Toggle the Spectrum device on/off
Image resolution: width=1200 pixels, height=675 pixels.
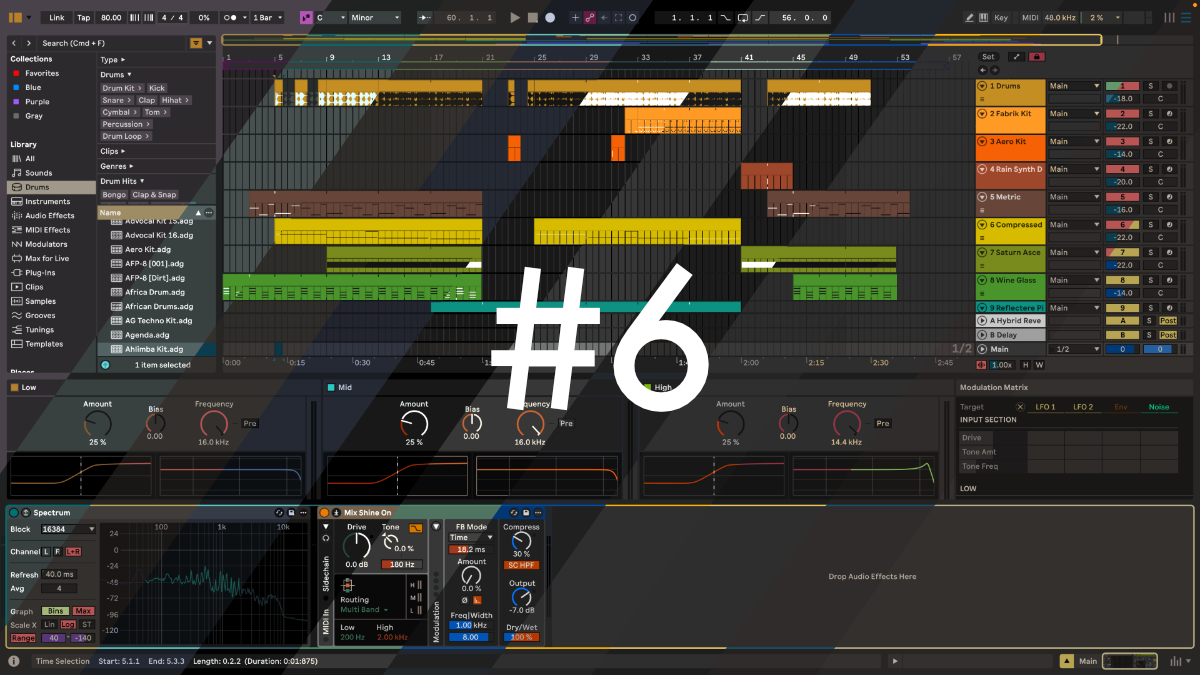[x=14, y=513]
